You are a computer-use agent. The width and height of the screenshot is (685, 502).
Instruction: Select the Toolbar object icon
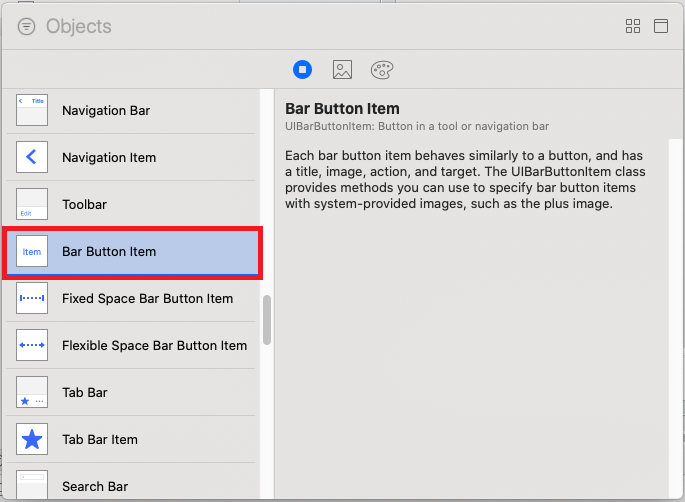click(32, 204)
